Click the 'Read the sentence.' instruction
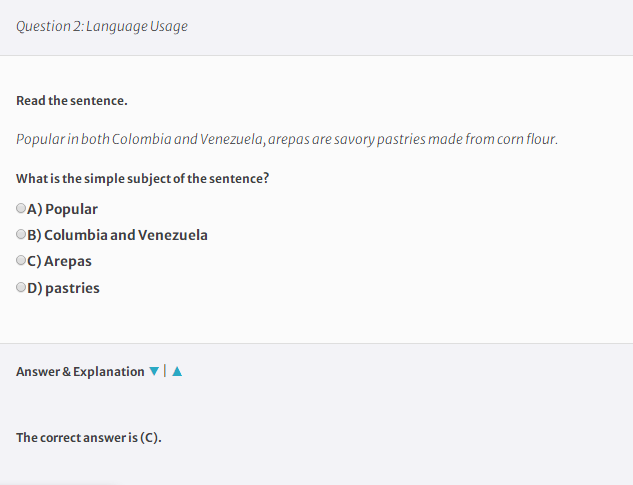Screen dimensions: 633x485 [x=72, y=101]
